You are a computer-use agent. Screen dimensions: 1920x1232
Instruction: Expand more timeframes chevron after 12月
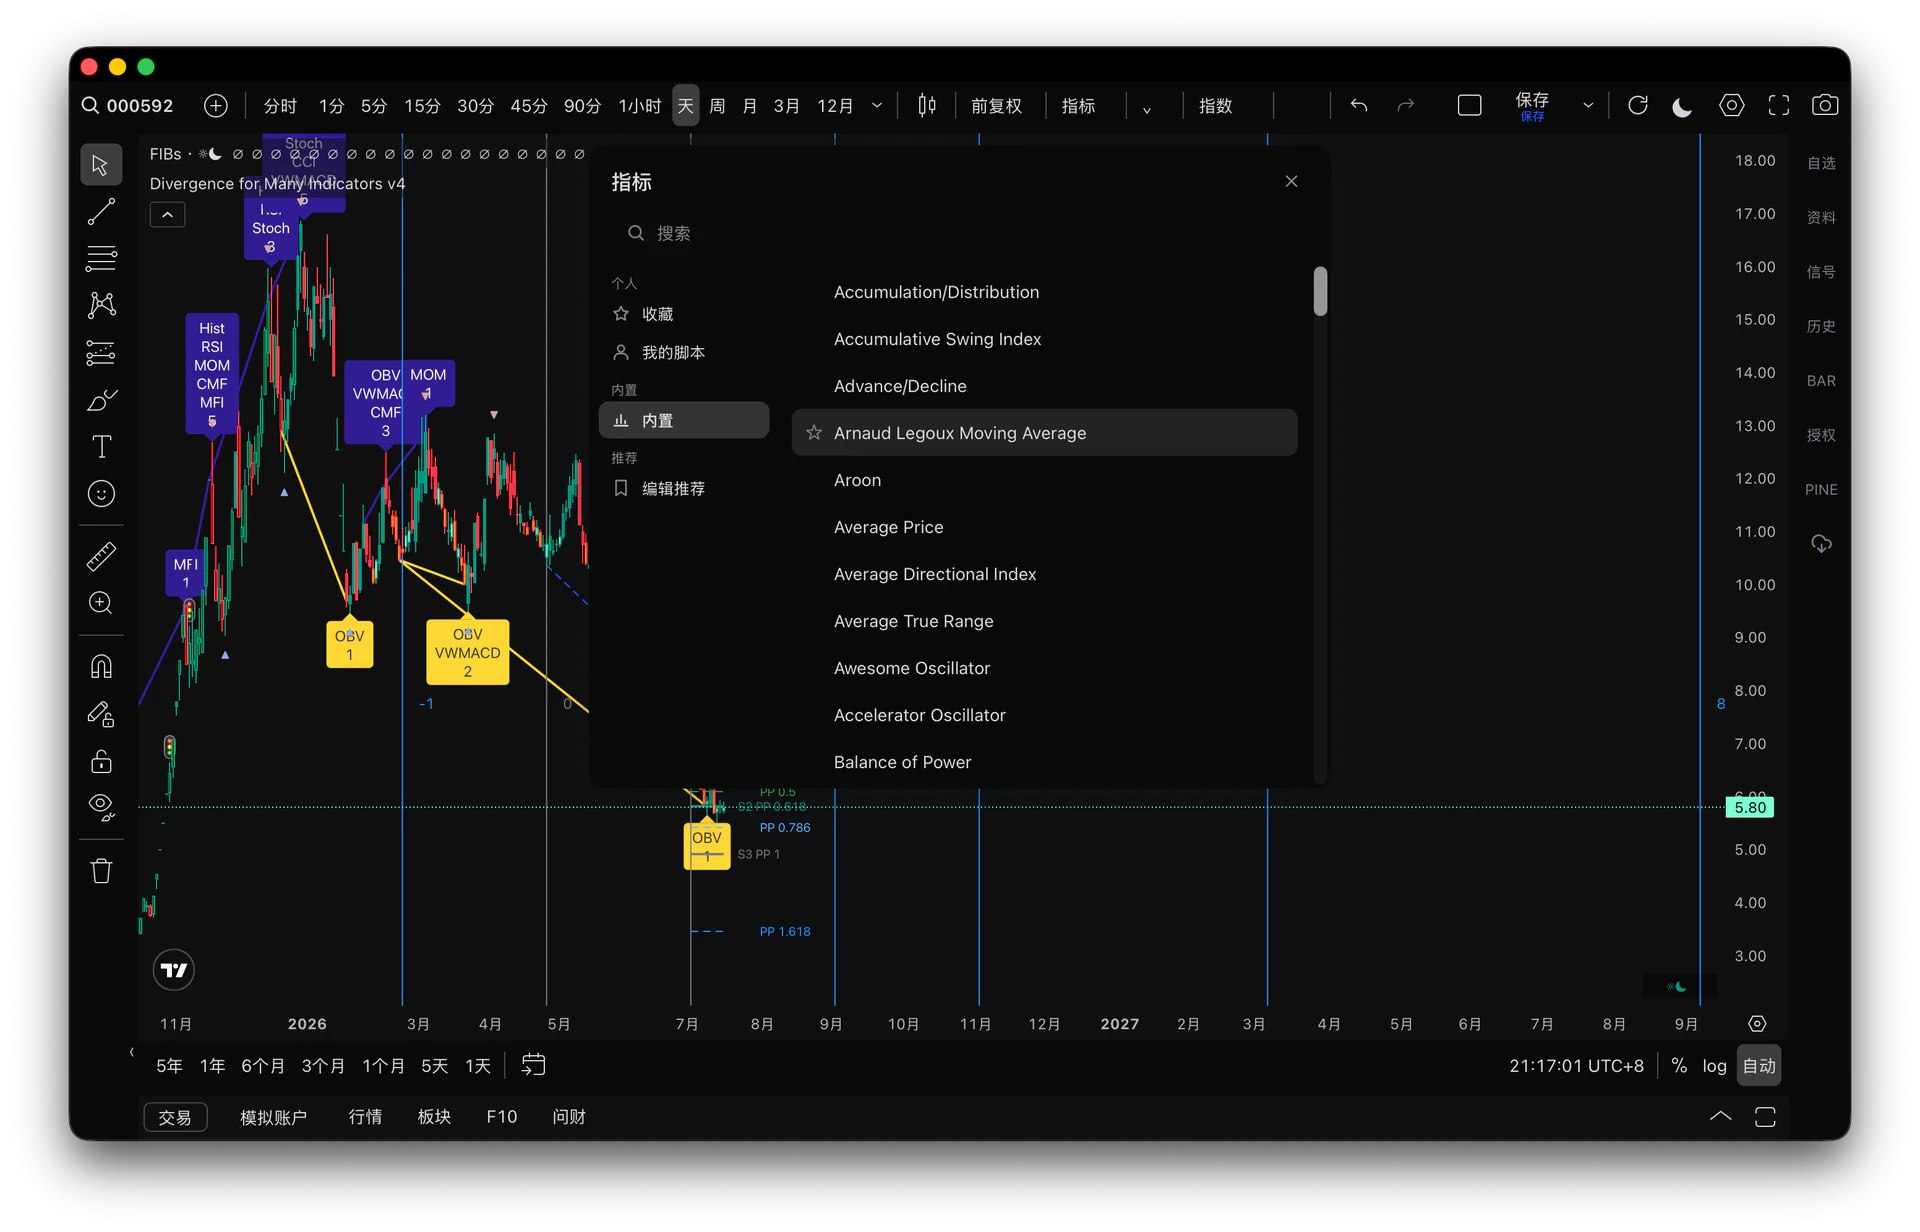click(x=877, y=106)
